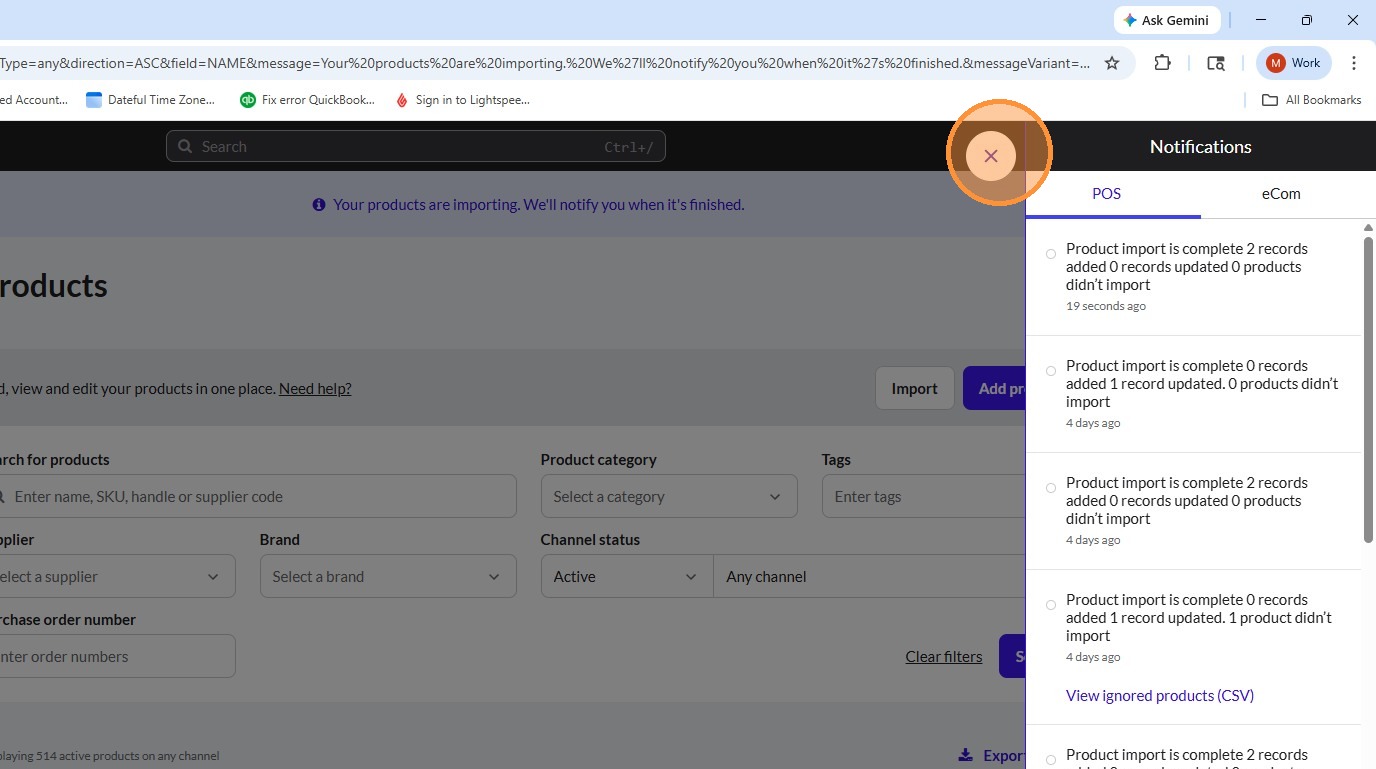
Task: Click the Notifications panel heading
Action: (1200, 147)
